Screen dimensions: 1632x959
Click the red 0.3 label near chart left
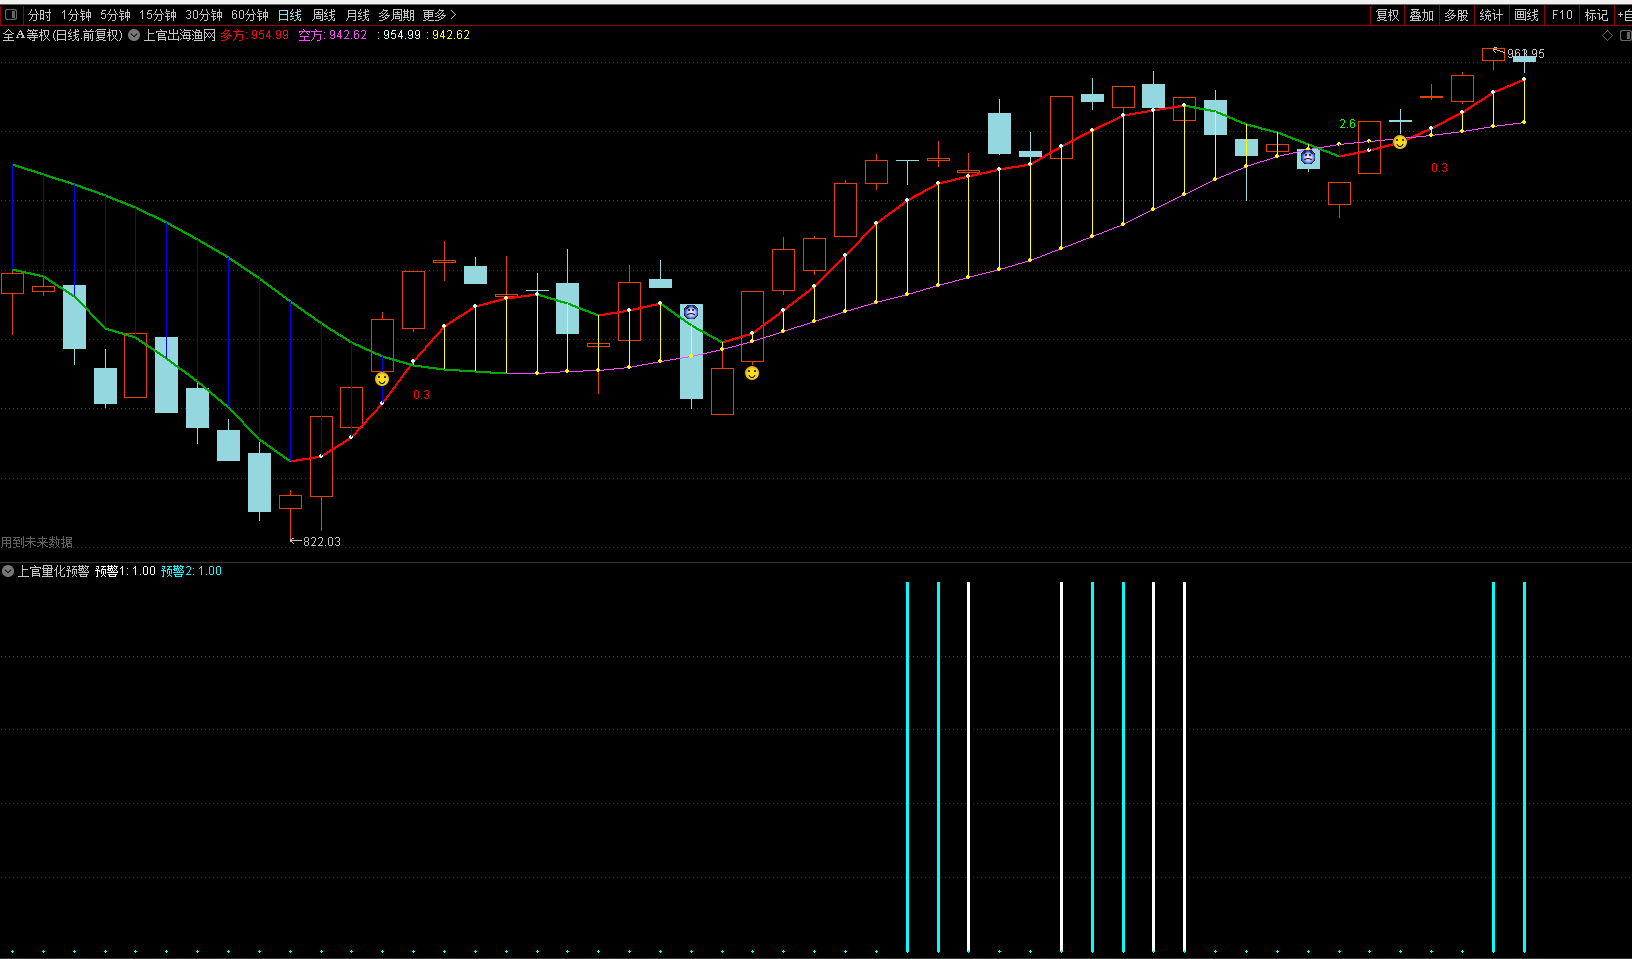(421, 395)
